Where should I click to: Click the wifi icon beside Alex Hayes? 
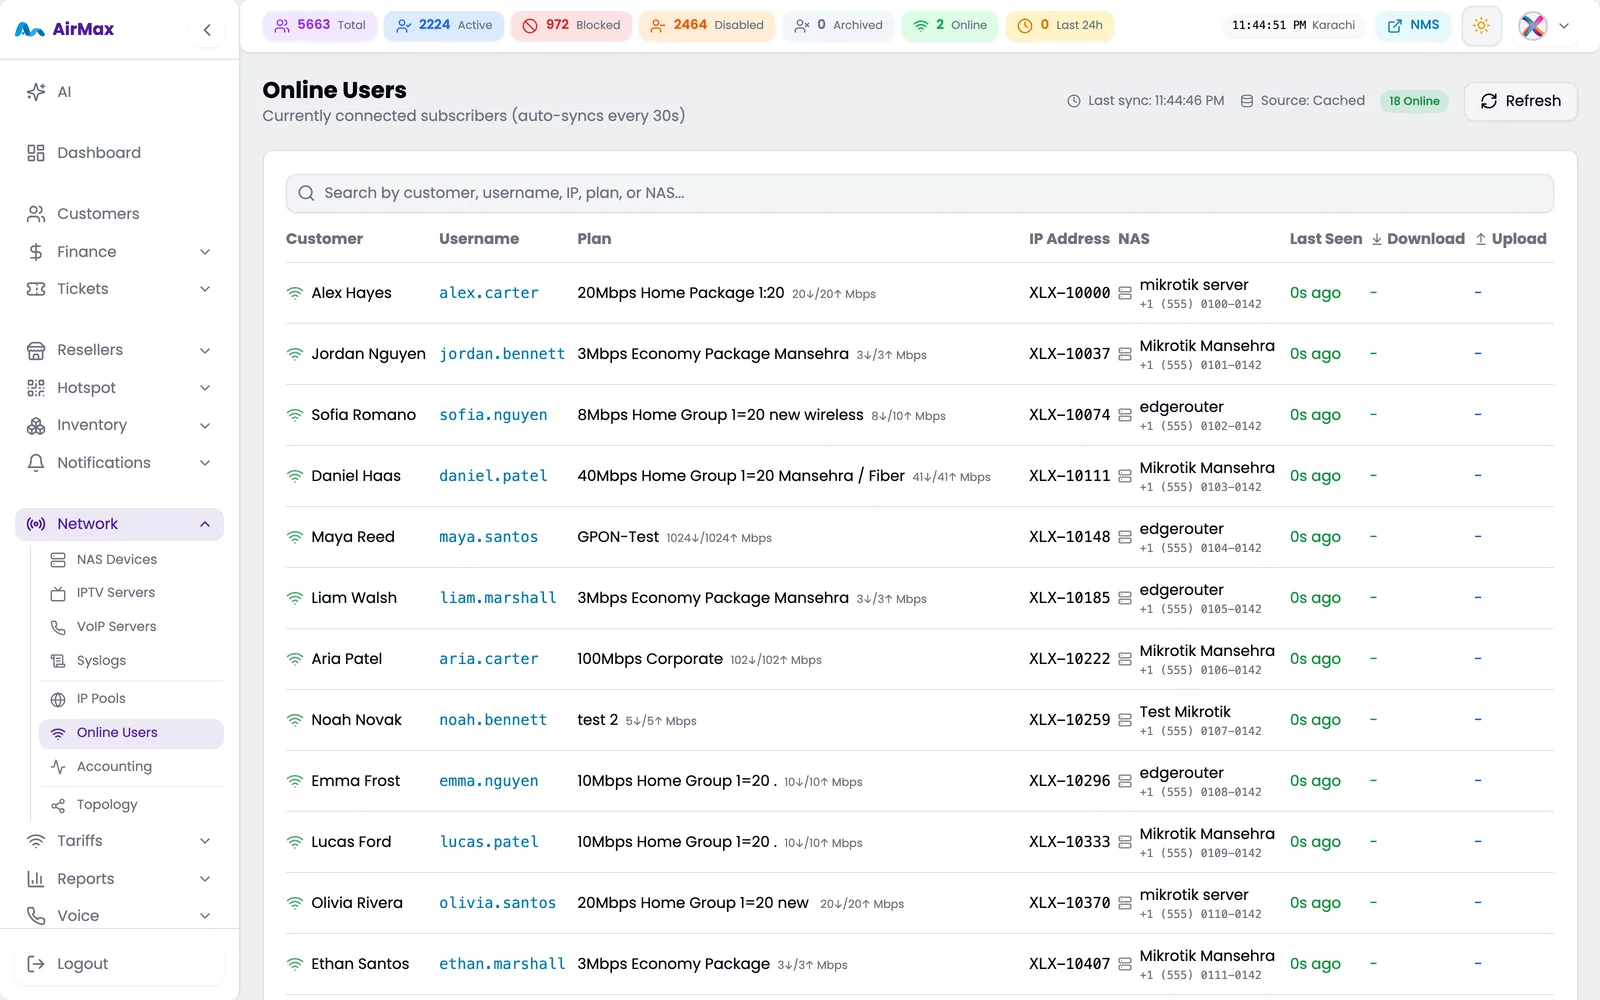click(295, 293)
